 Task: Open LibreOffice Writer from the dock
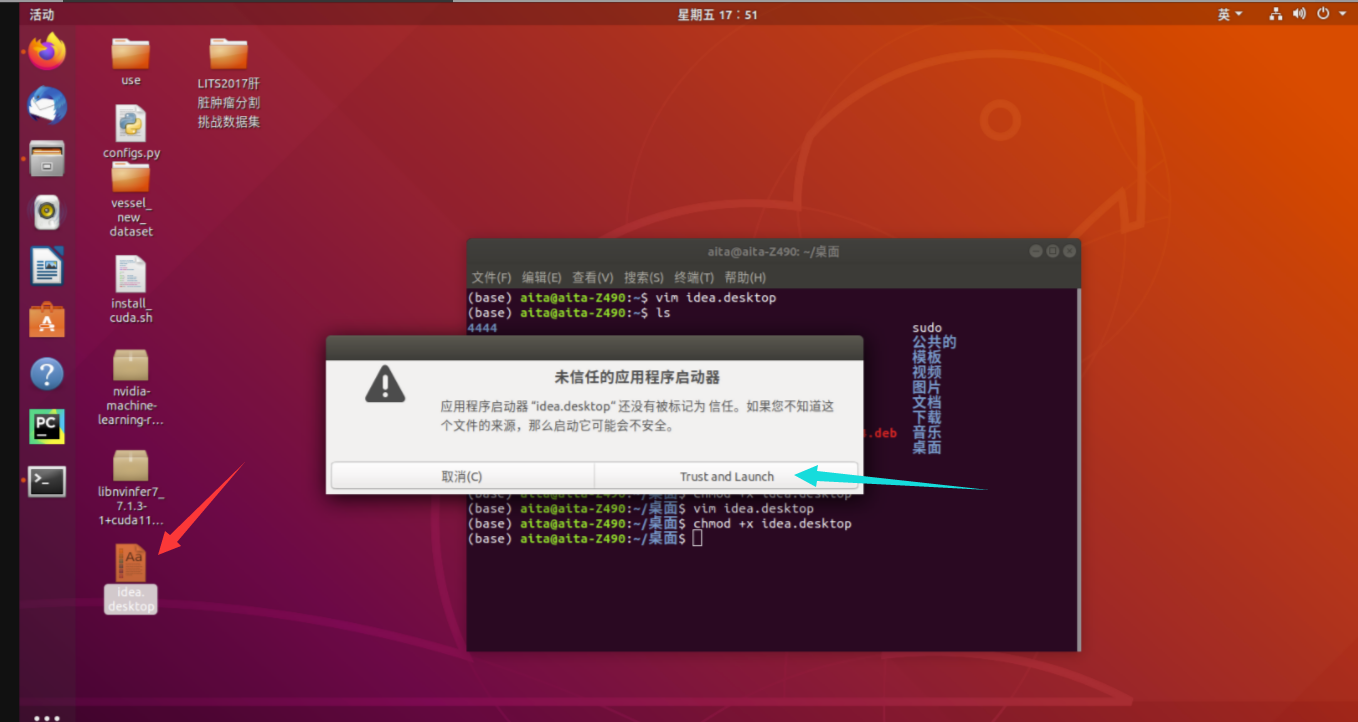pyautogui.click(x=46, y=265)
